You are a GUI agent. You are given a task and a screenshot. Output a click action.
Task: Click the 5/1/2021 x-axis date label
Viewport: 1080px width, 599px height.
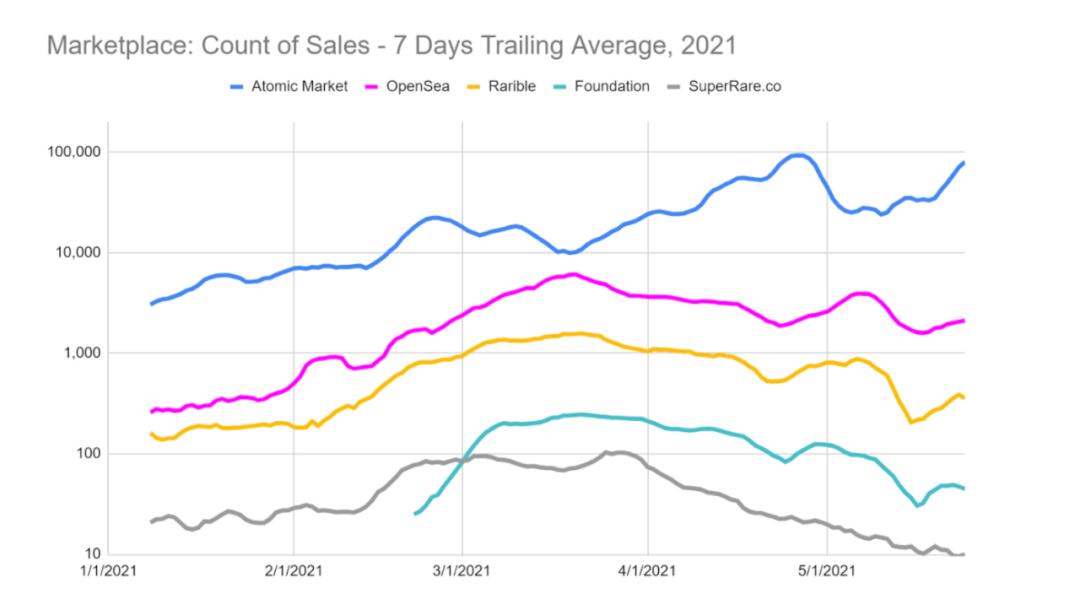click(826, 573)
